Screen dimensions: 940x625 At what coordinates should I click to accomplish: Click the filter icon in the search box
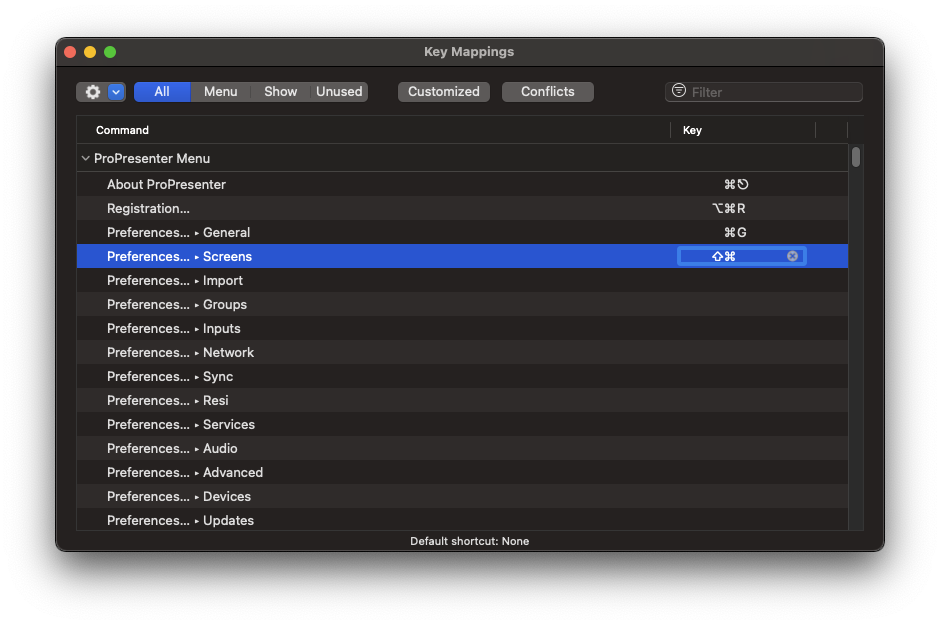click(679, 90)
